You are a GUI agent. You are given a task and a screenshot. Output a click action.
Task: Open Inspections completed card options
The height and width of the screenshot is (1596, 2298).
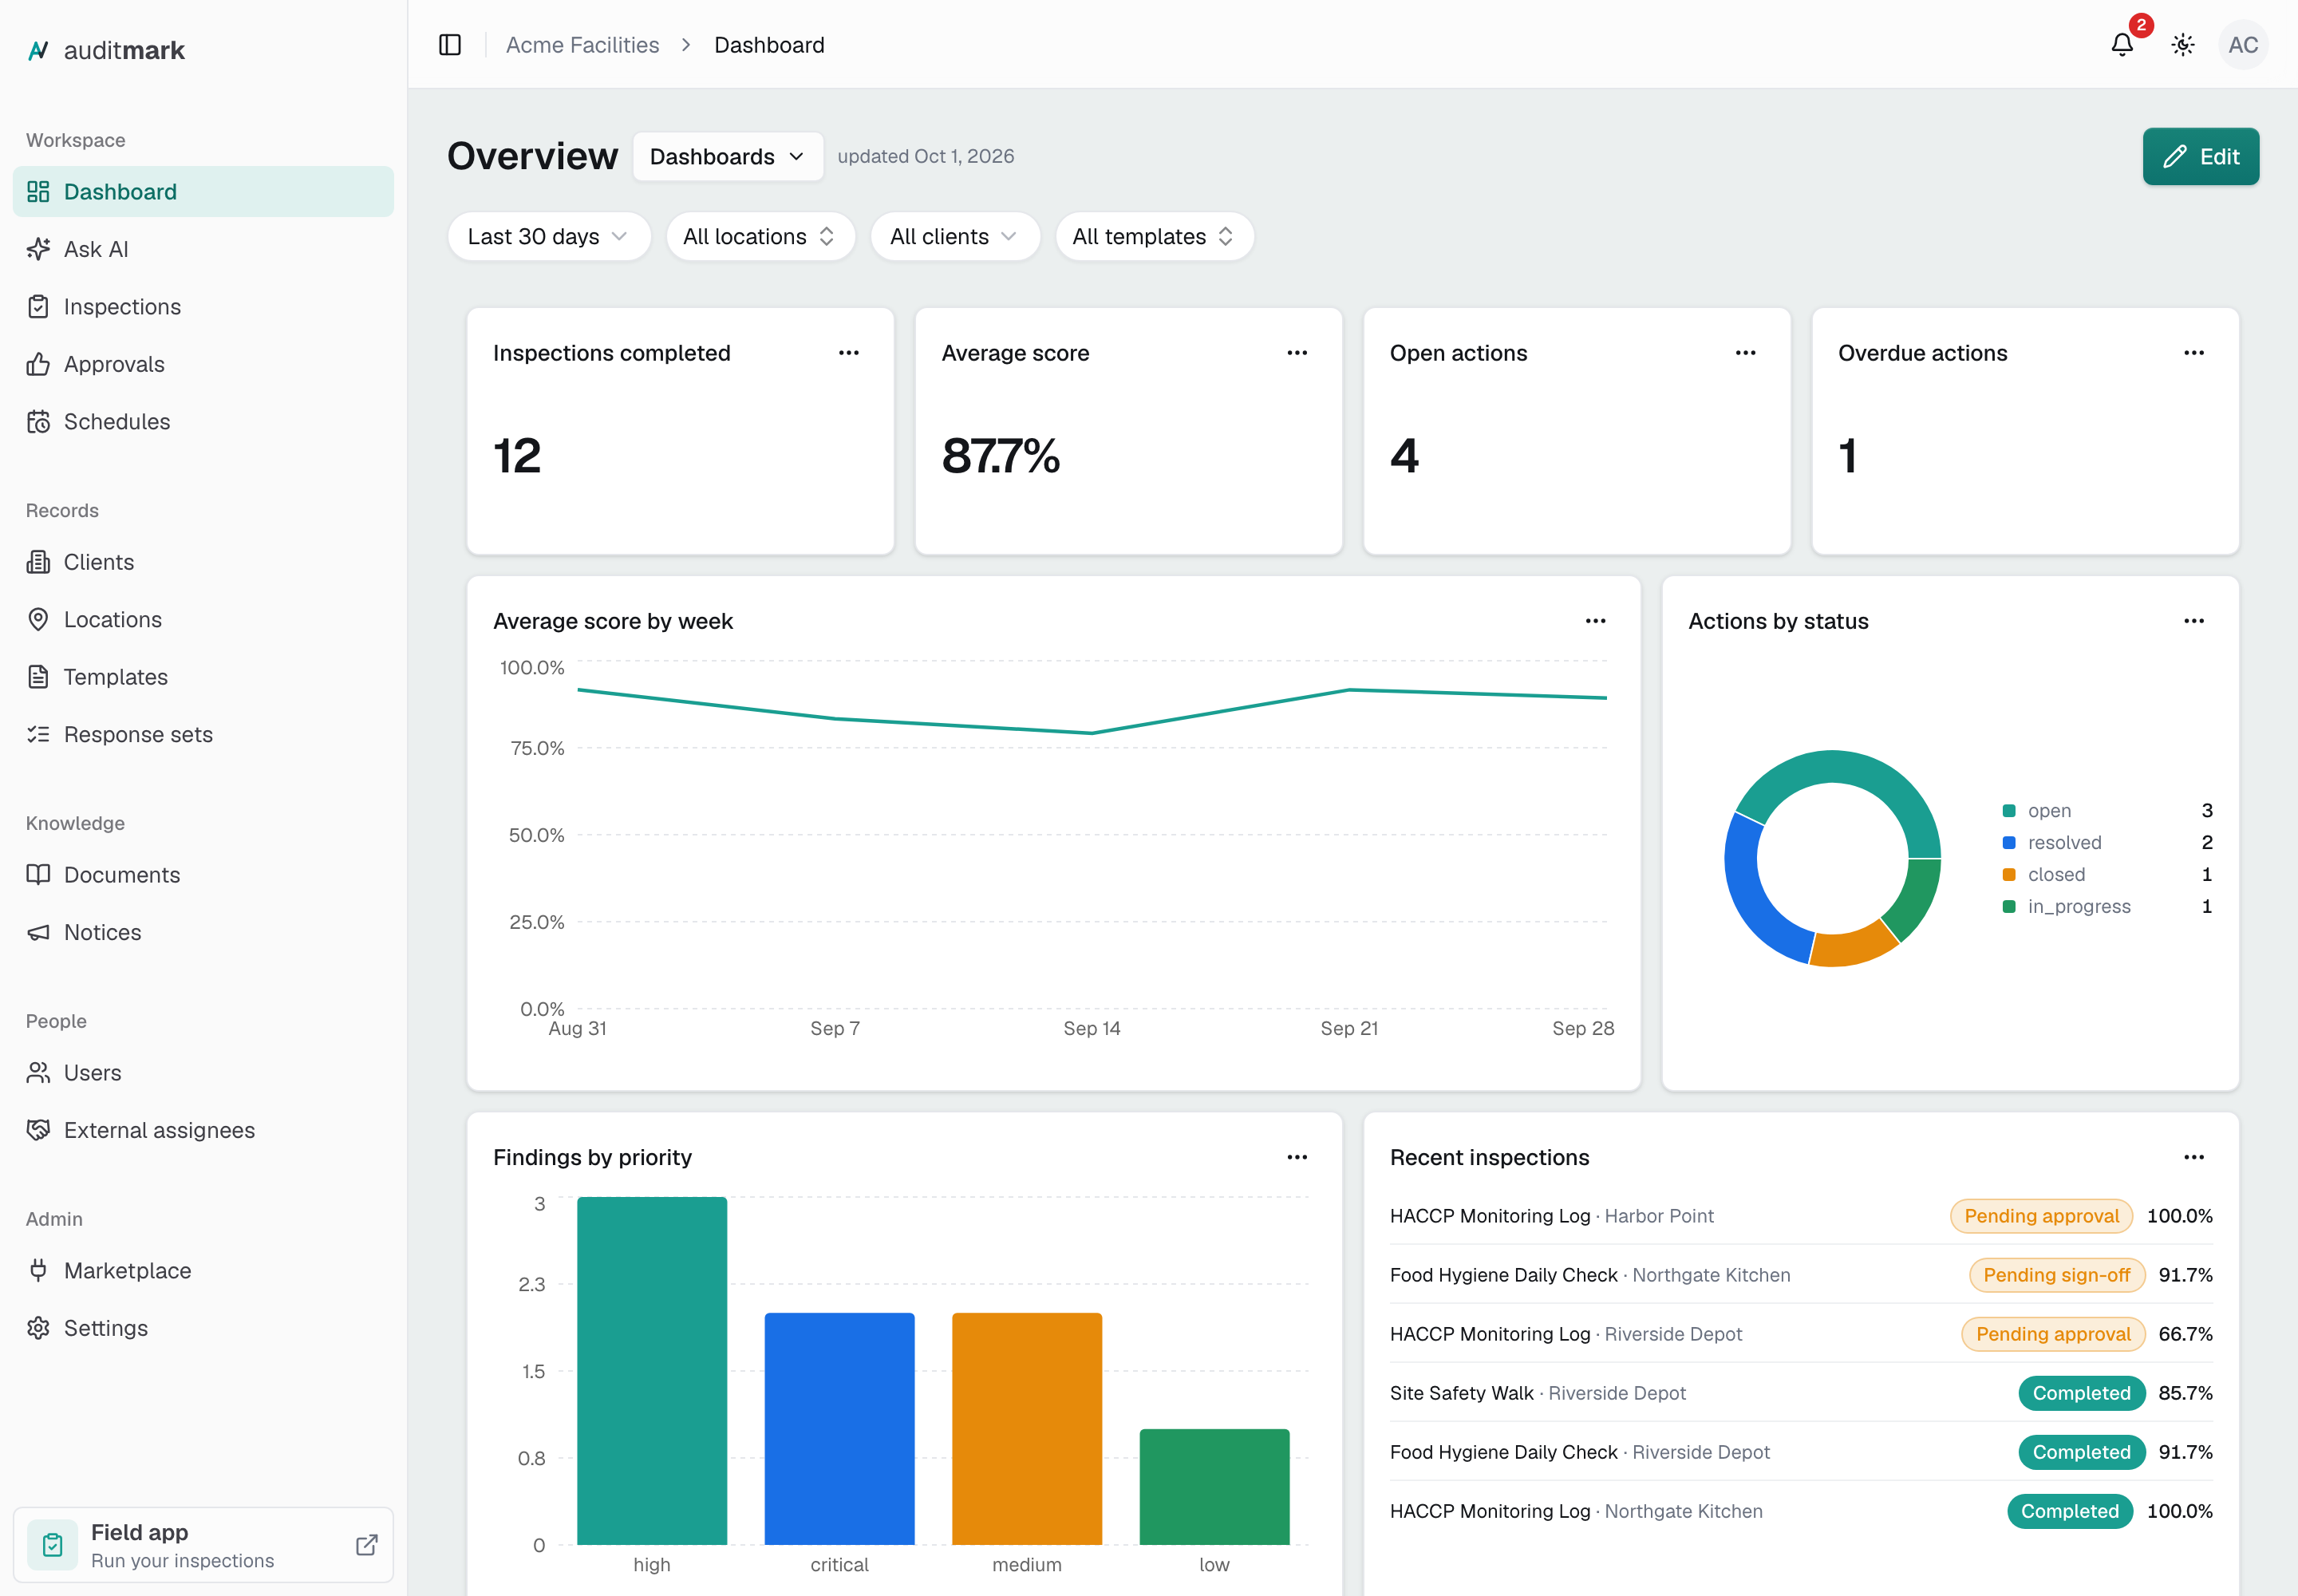[x=849, y=353]
